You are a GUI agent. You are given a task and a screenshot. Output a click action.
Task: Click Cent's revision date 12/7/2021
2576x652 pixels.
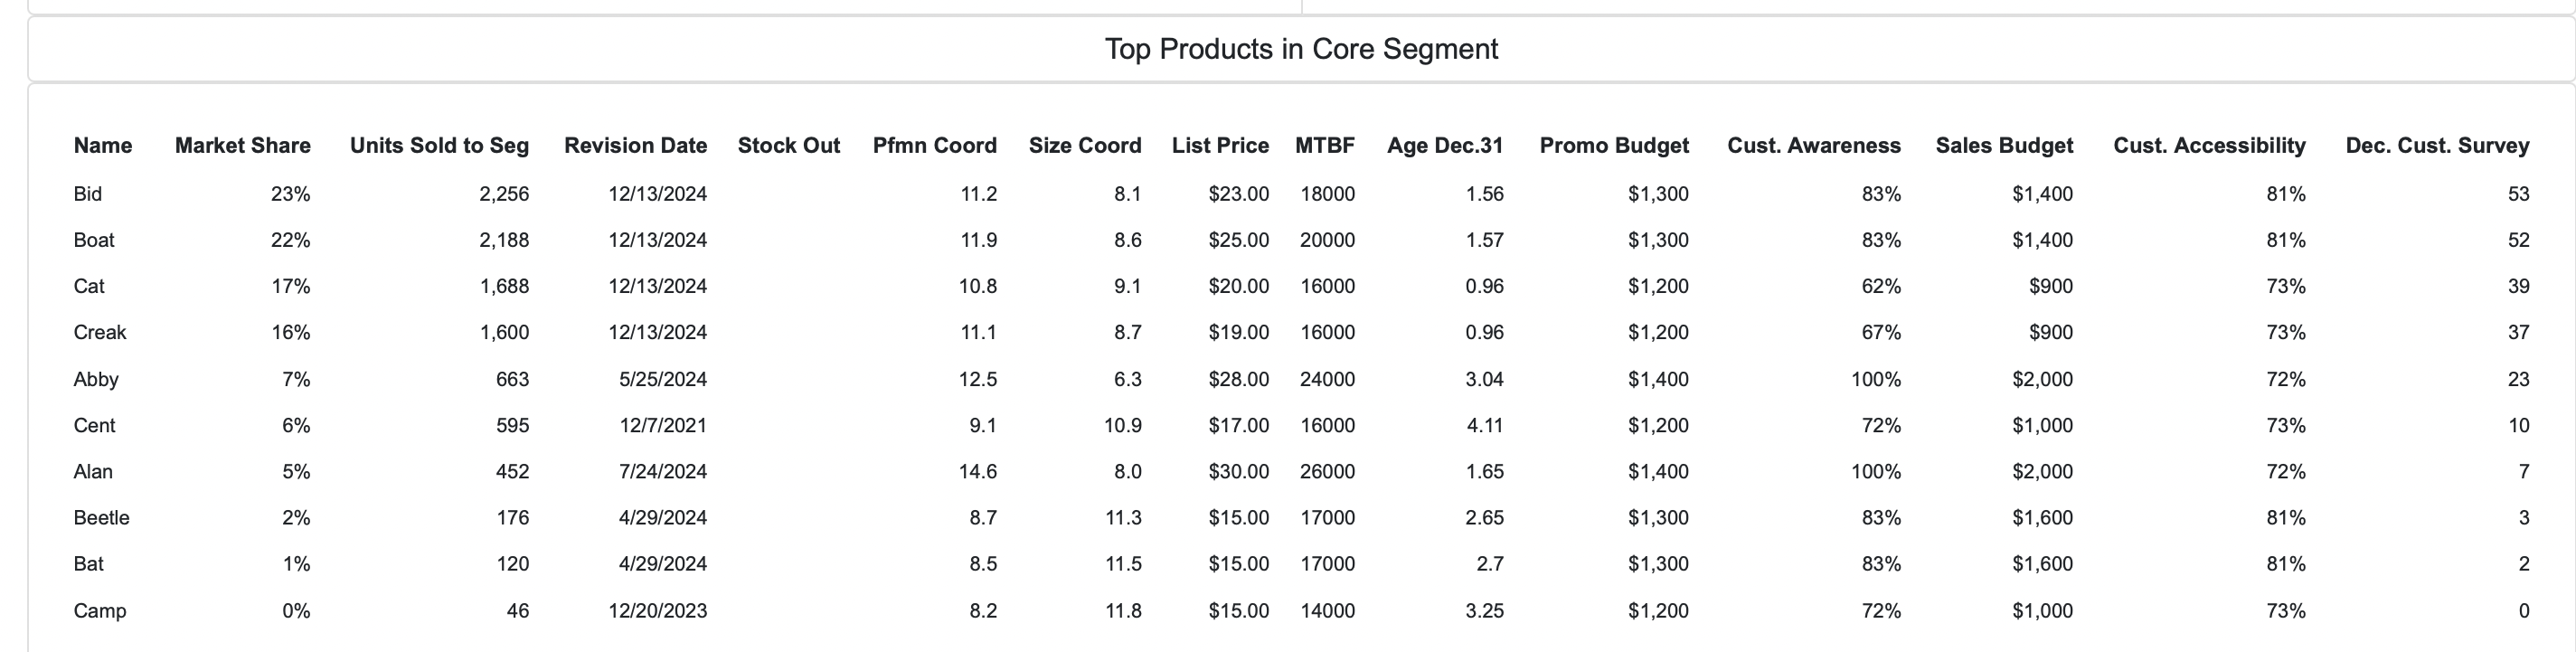click(662, 425)
